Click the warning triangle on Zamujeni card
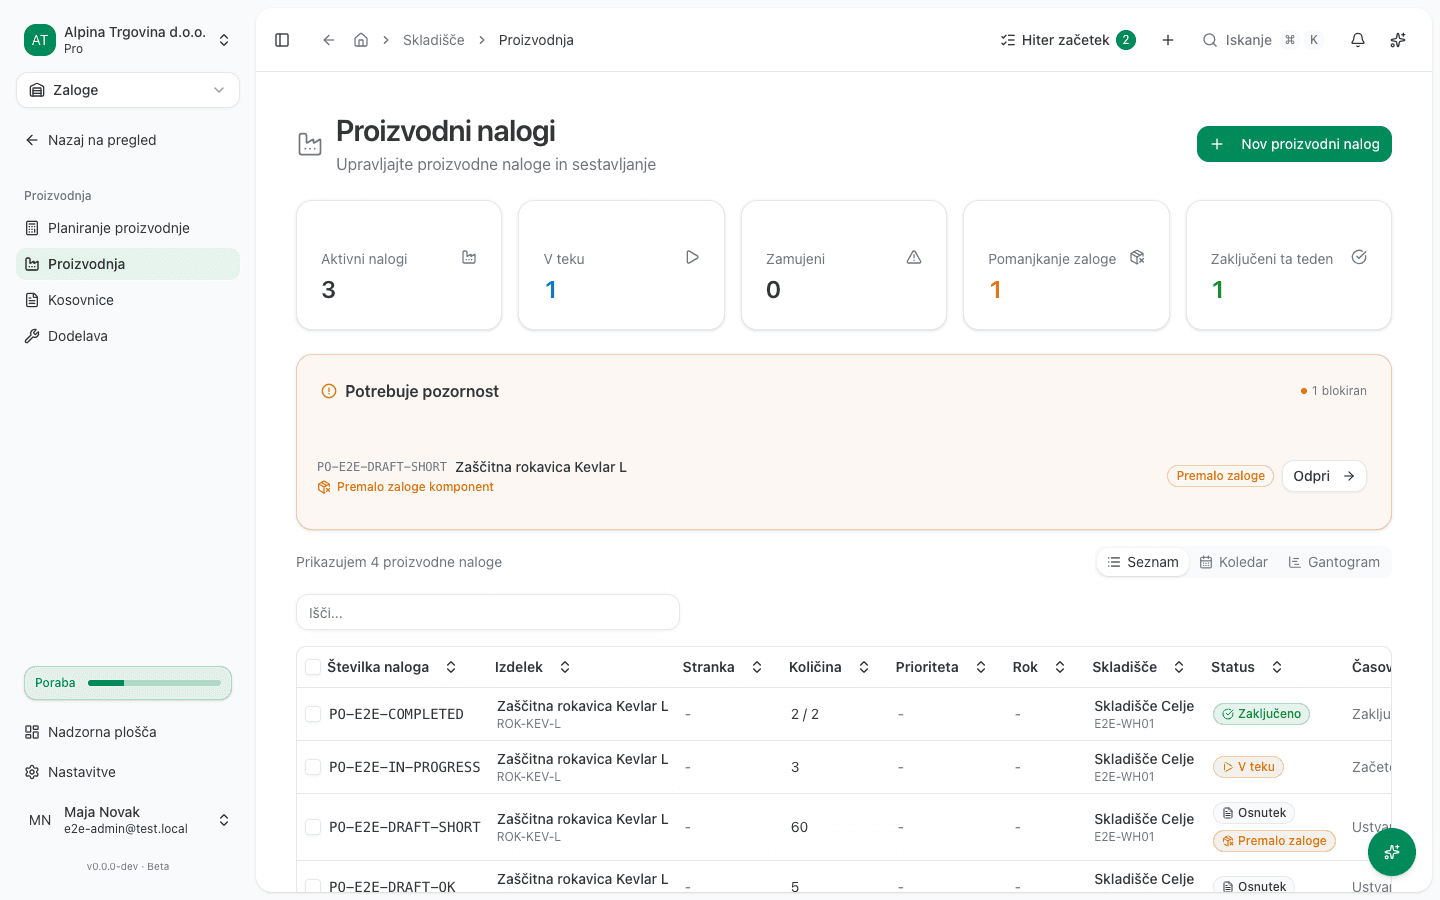Viewport: 1440px width, 900px height. click(914, 257)
